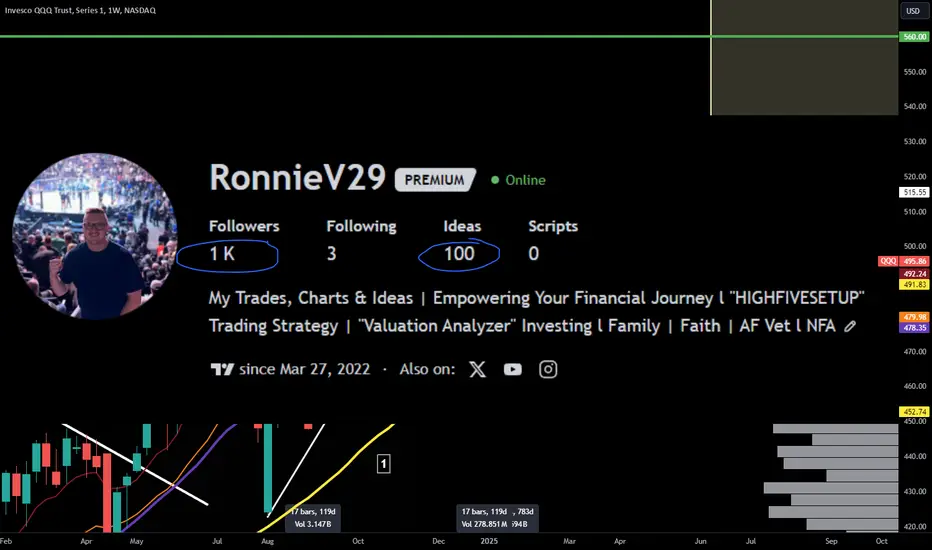Open the RonnieV29 profile picture
932x550 pixels.
95,236
